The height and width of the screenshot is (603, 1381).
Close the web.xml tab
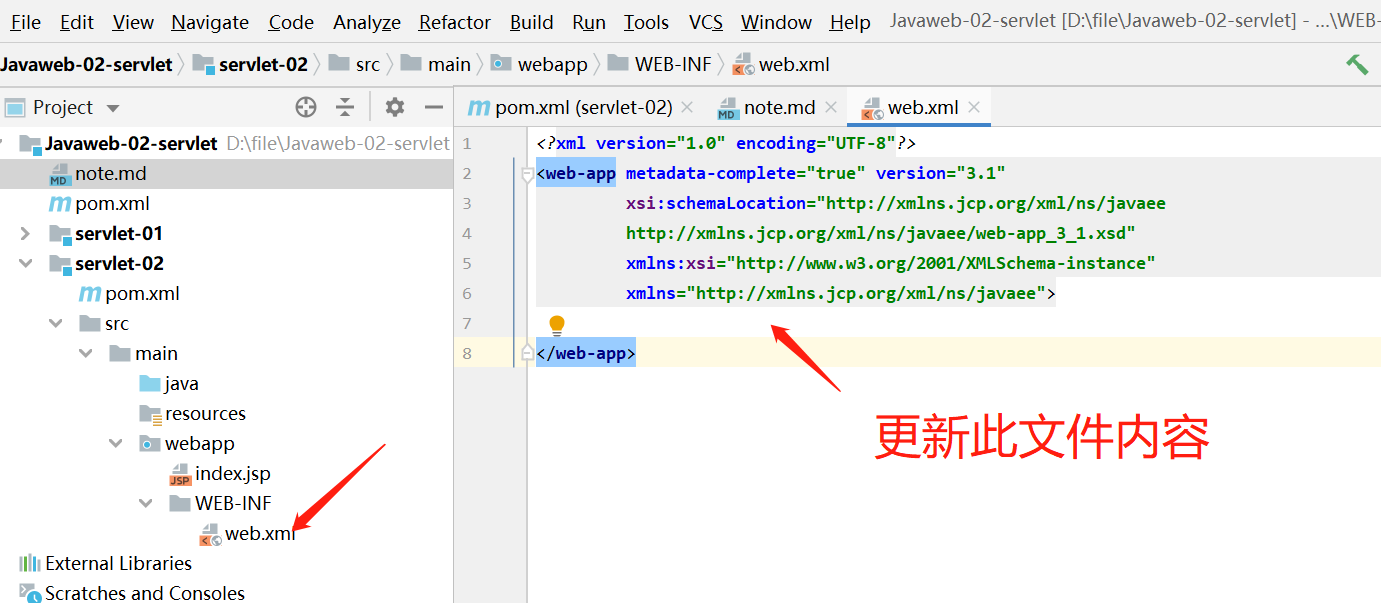pos(974,107)
